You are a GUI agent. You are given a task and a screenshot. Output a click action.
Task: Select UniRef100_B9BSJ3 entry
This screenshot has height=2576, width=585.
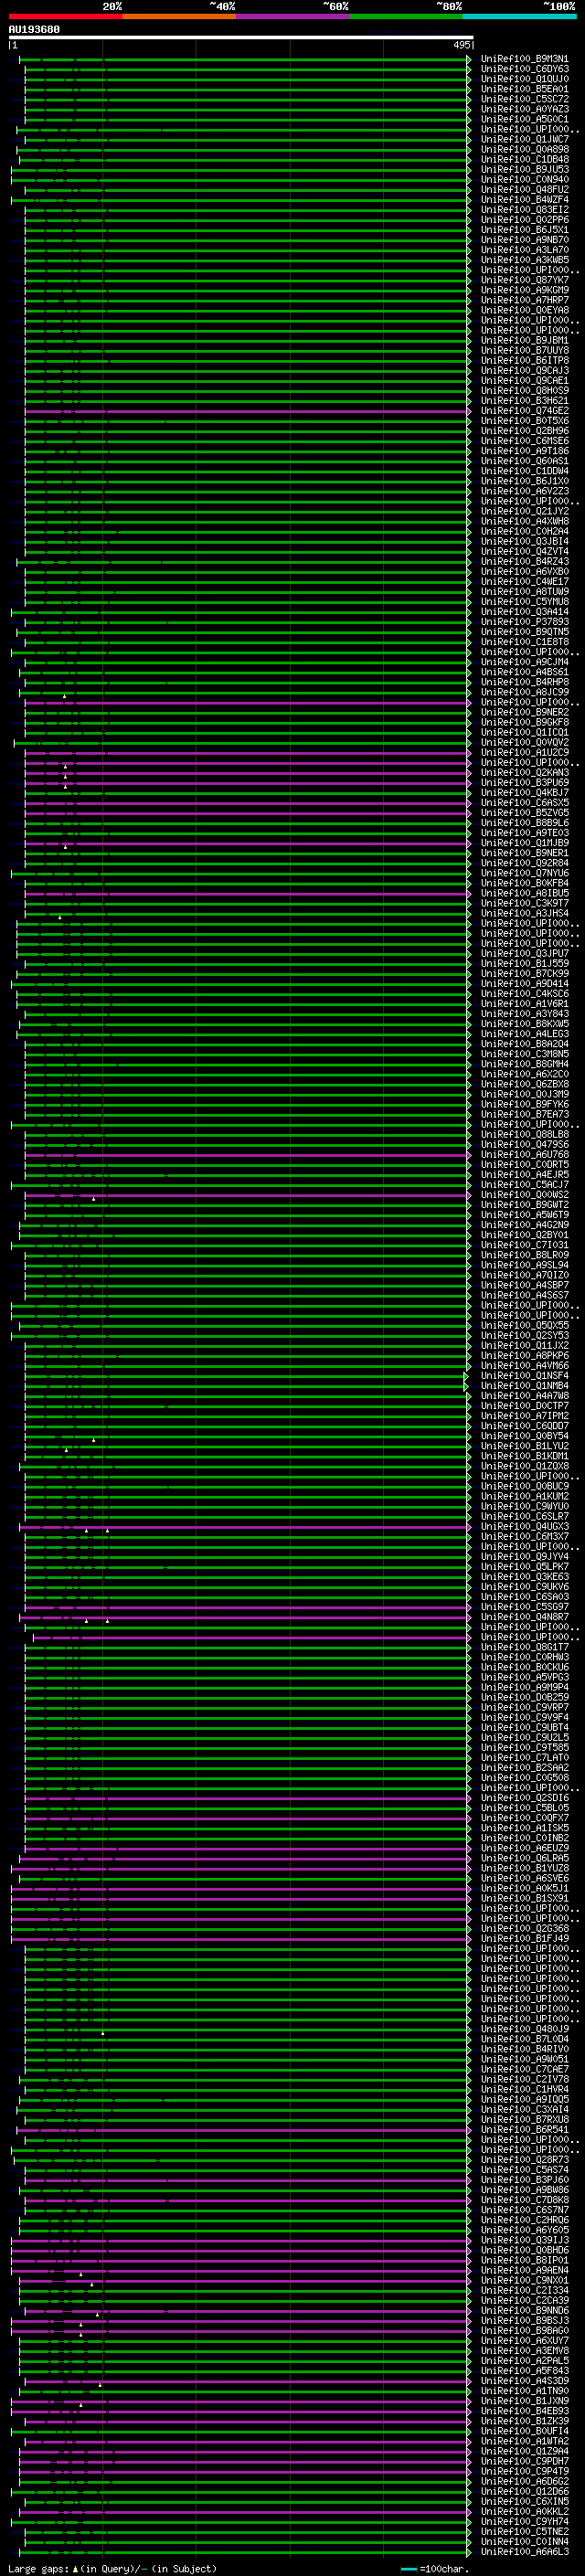[x=524, y=2321]
